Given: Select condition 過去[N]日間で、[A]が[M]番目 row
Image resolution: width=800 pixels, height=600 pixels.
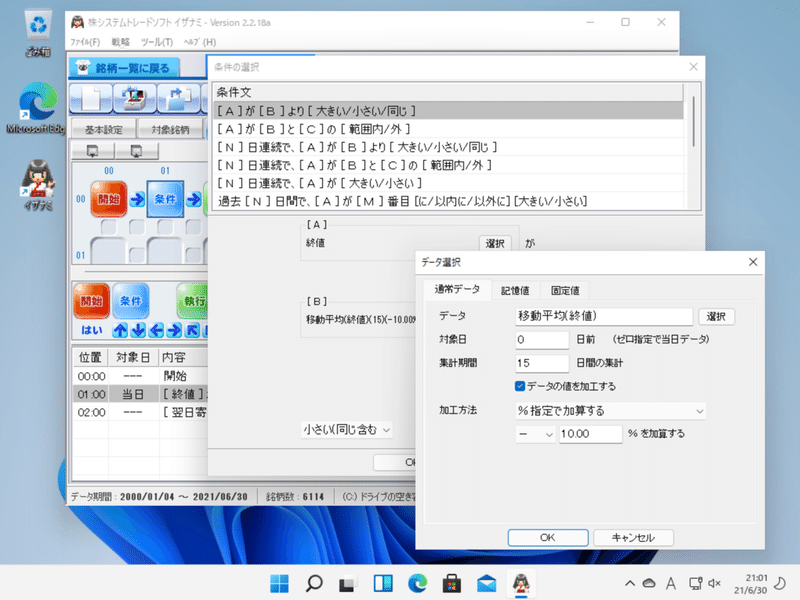Looking at the screenshot, I should point(448,201).
